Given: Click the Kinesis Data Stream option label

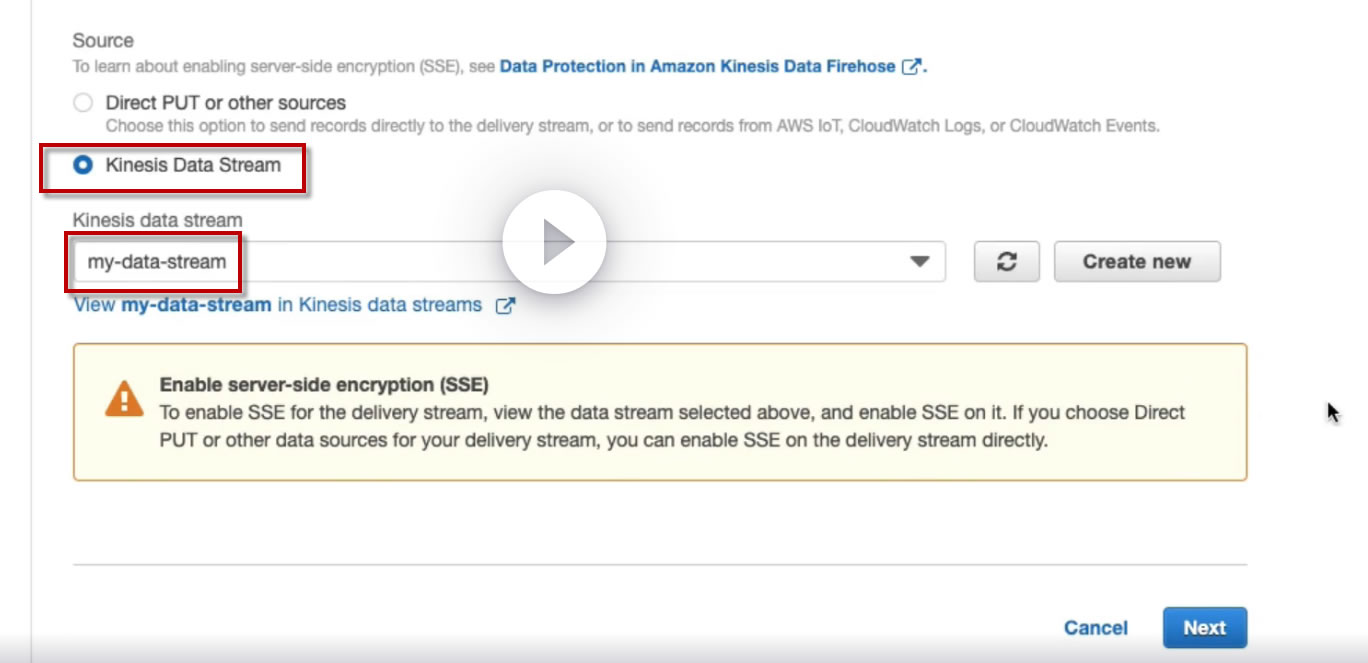Looking at the screenshot, I should [x=193, y=165].
